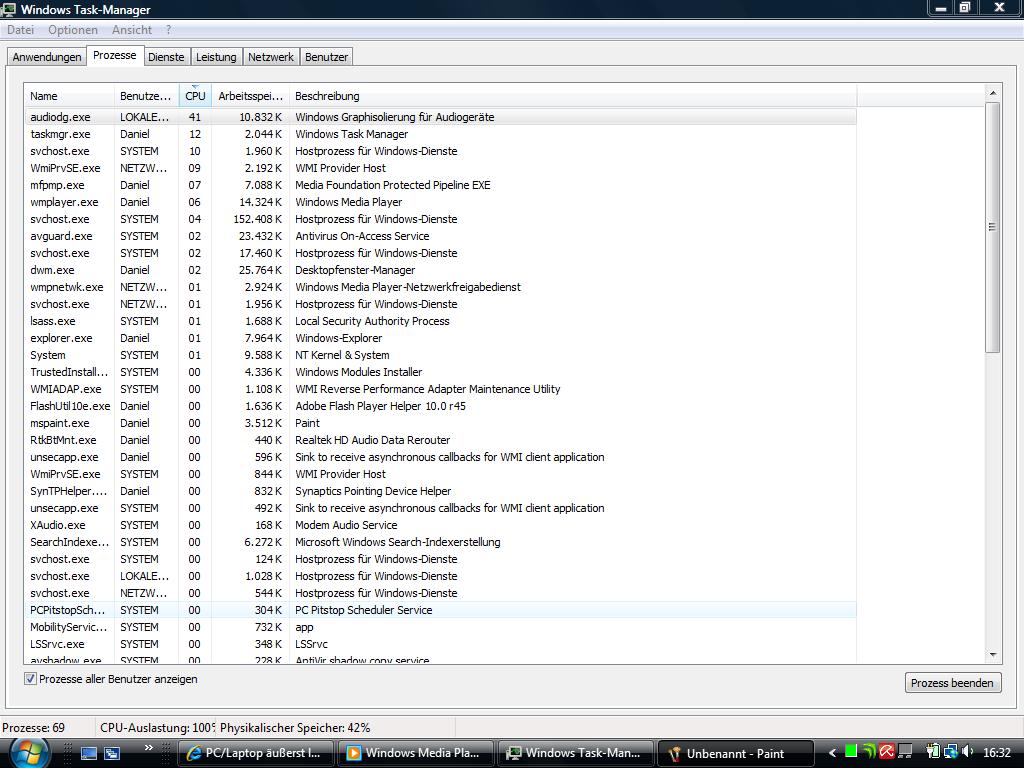Click the Task Manager icon in the title bar

pyautogui.click(x=8, y=9)
